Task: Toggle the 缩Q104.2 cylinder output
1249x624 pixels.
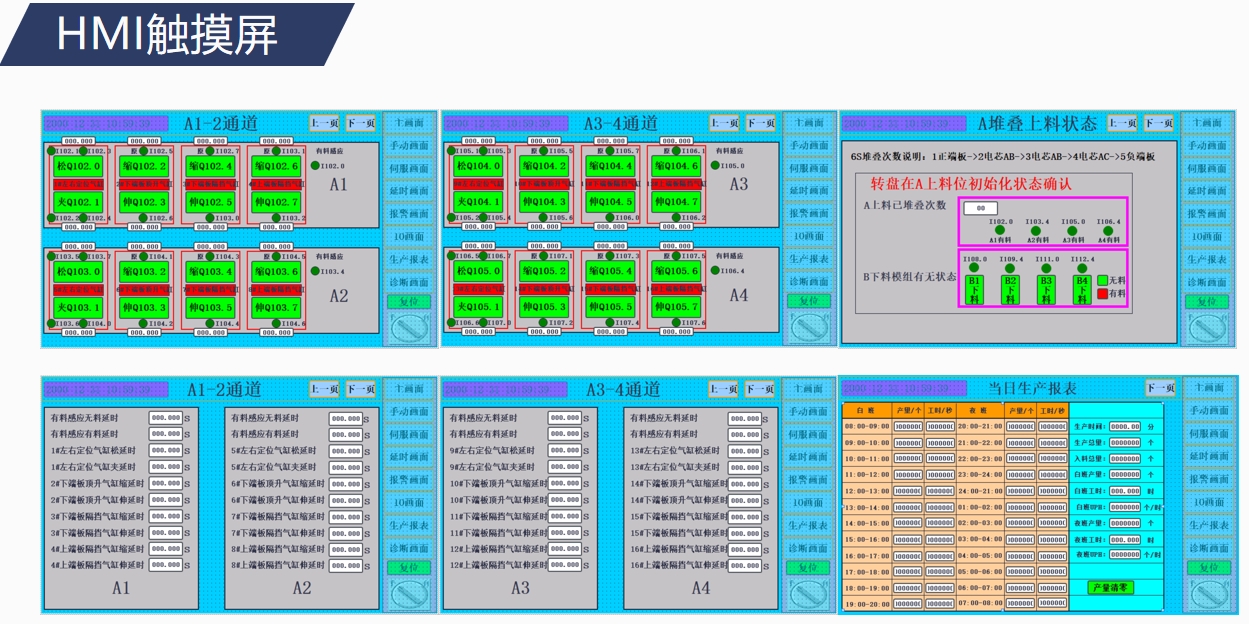Action: tap(545, 167)
